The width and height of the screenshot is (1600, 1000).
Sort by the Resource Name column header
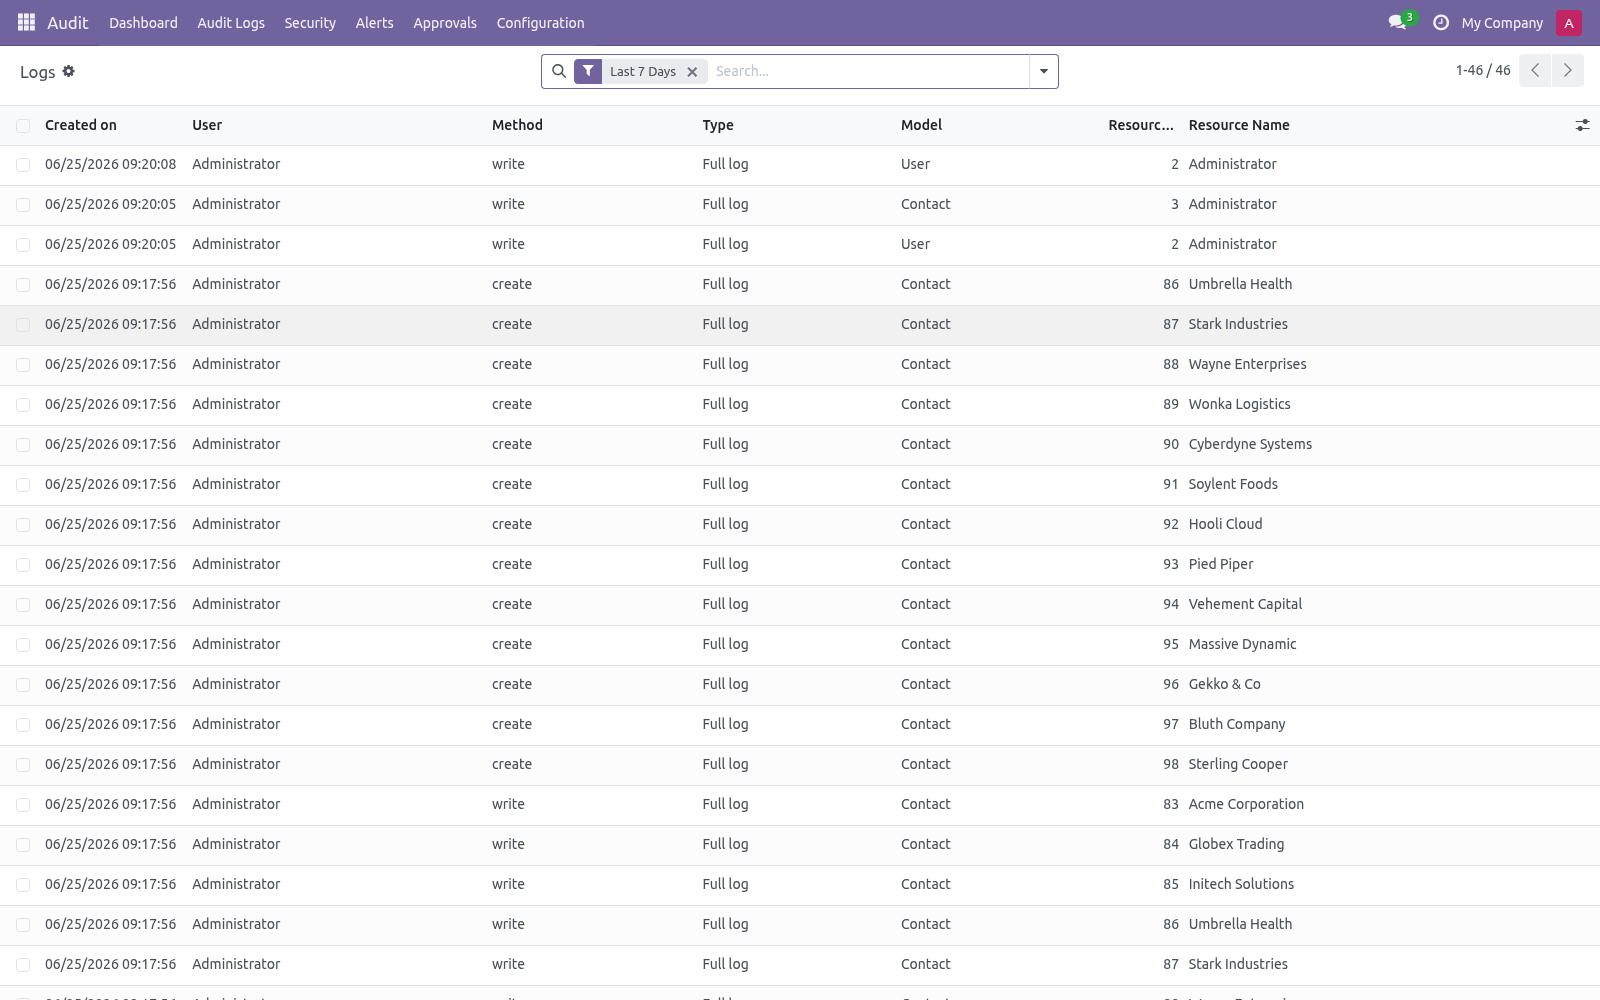click(1239, 125)
